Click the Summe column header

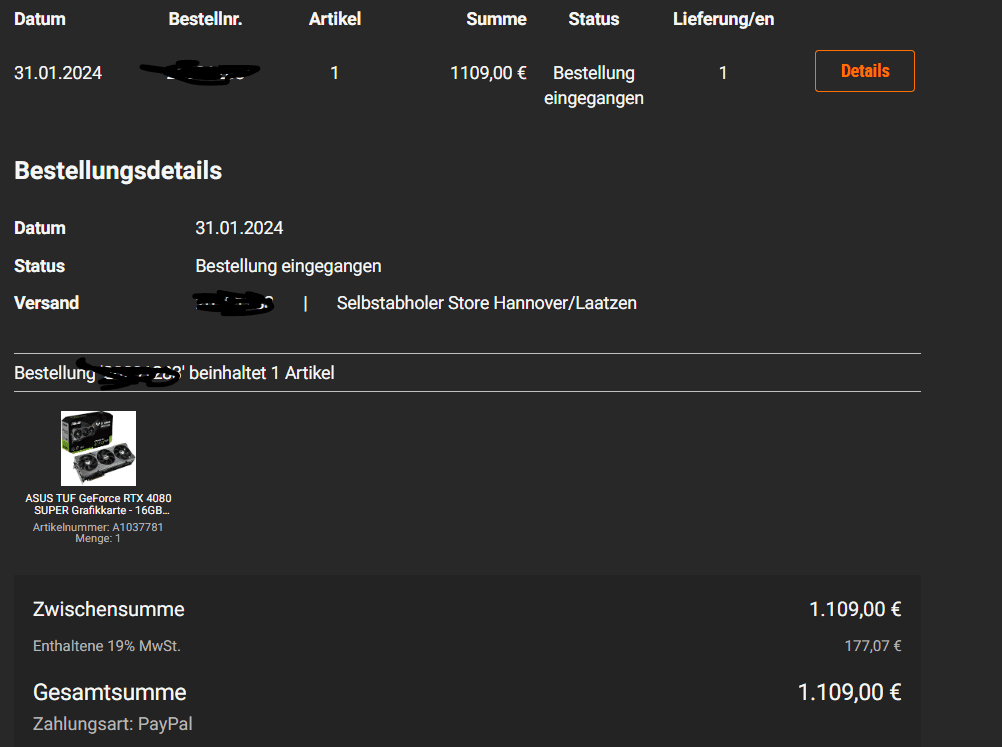(x=497, y=19)
